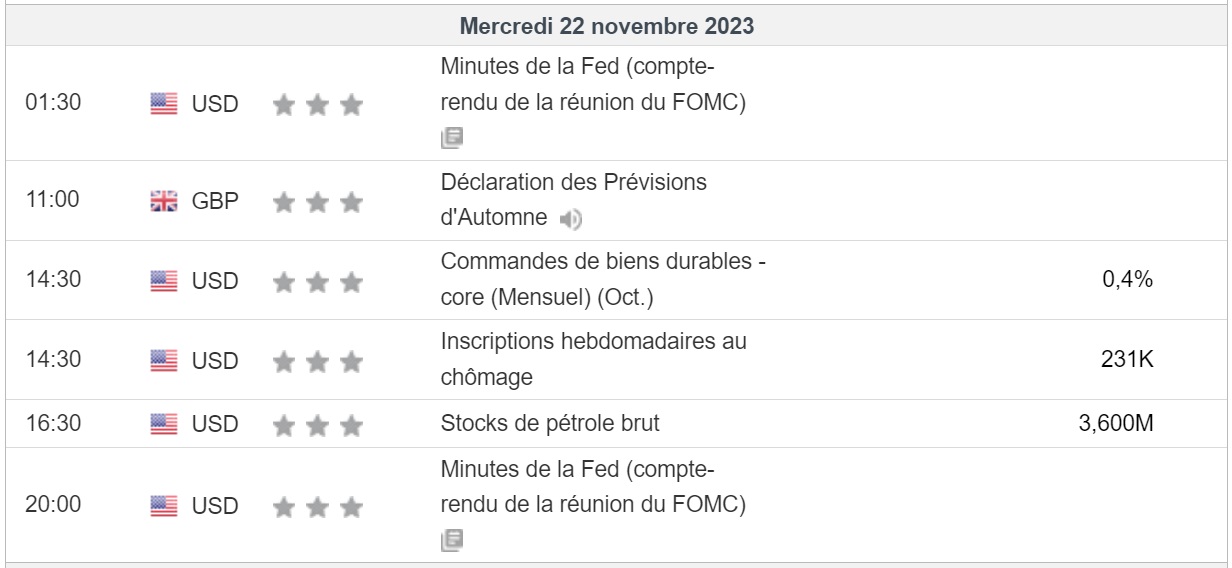Open Inscriptions hebdomadaires au chômage event
The height and width of the screenshot is (568, 1232).
point(593,343)
